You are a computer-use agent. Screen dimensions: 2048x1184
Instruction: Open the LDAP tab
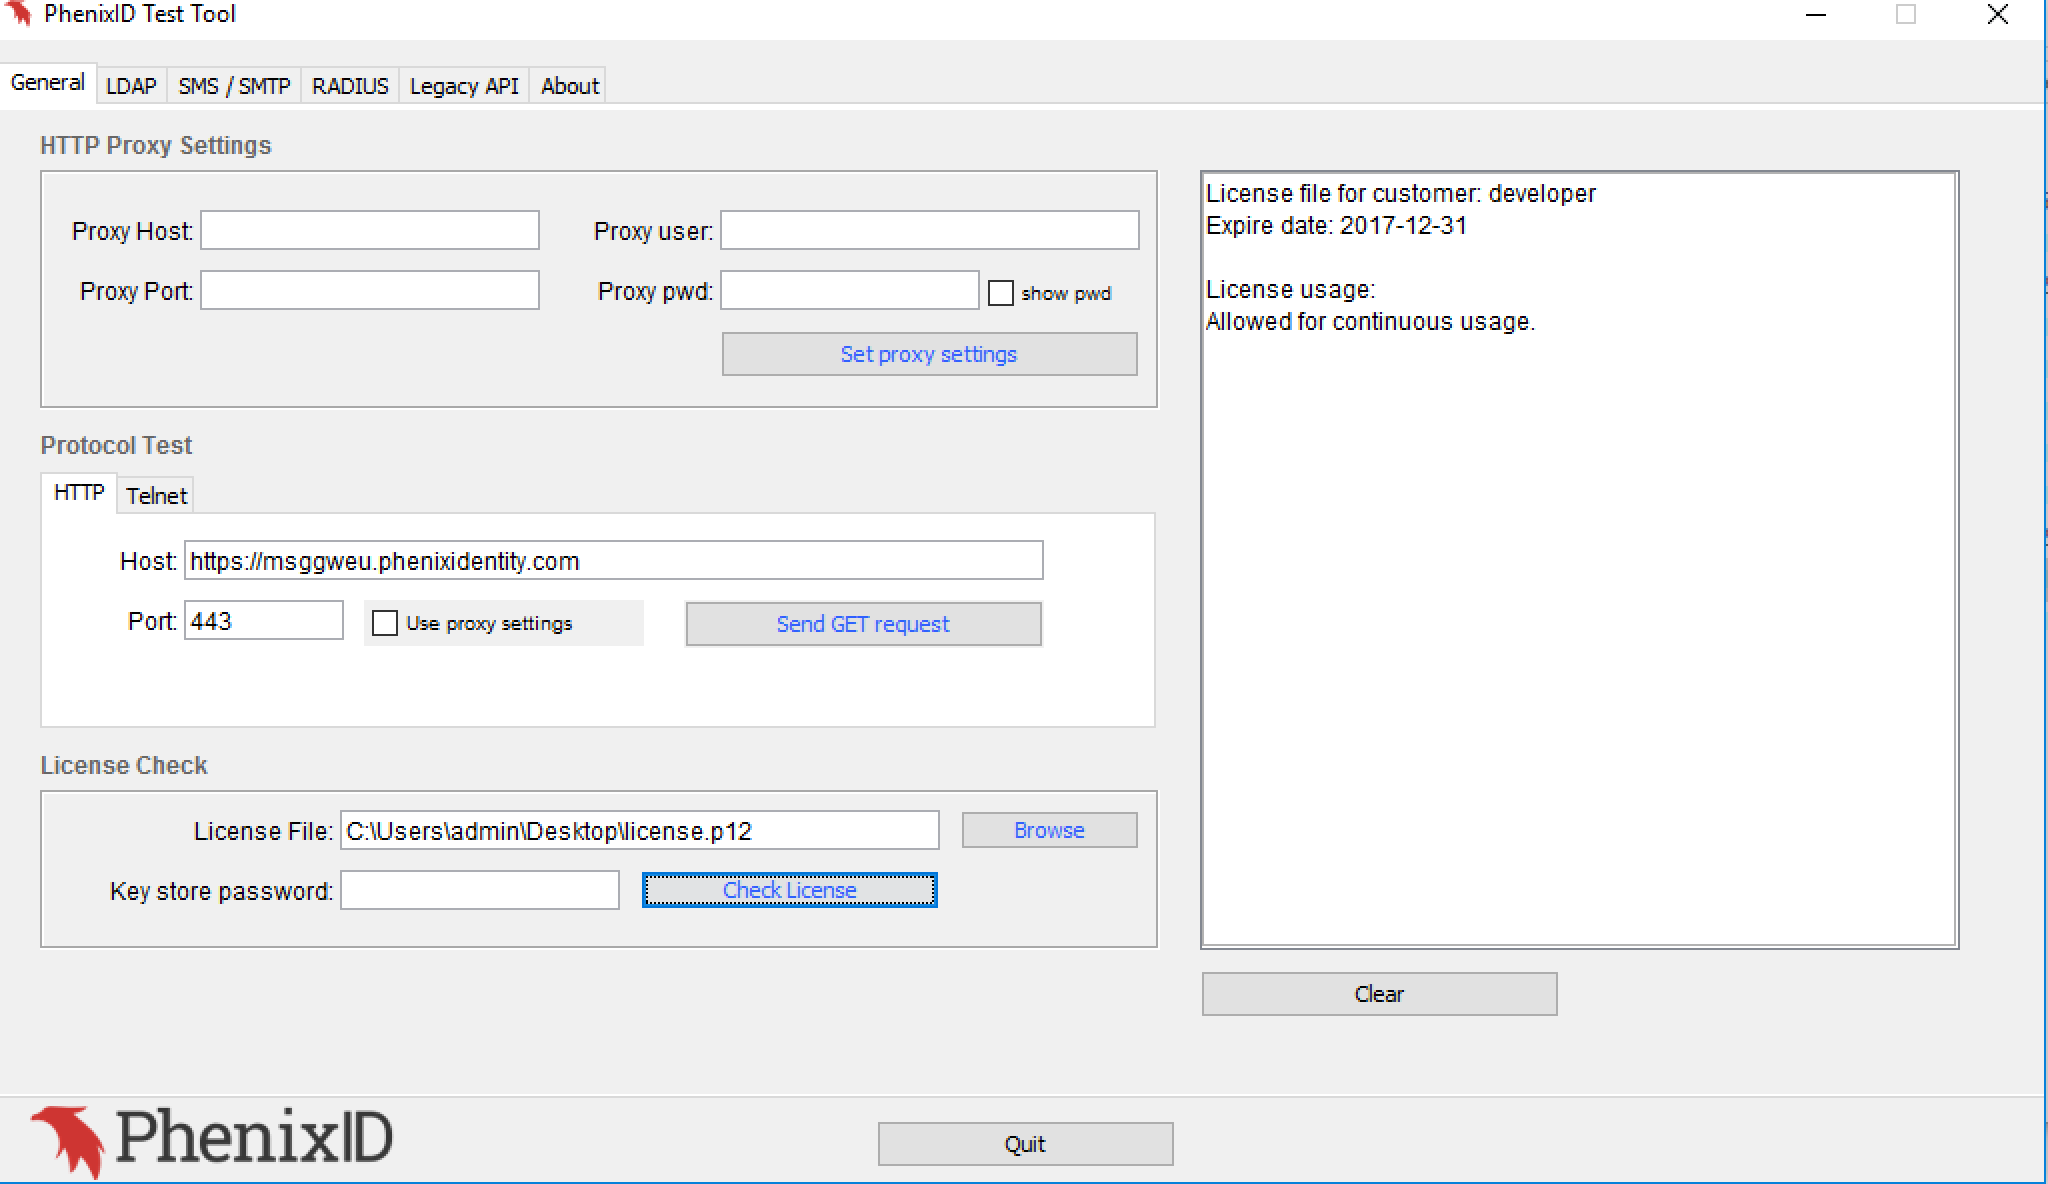click(x=132, y=86)
